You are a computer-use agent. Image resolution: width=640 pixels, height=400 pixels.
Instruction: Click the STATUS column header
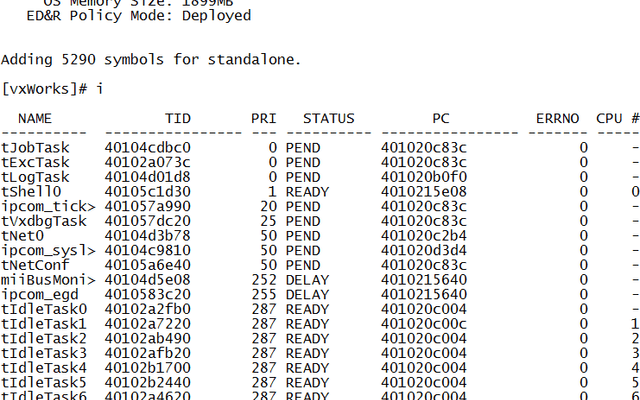(x=329, y=118)
